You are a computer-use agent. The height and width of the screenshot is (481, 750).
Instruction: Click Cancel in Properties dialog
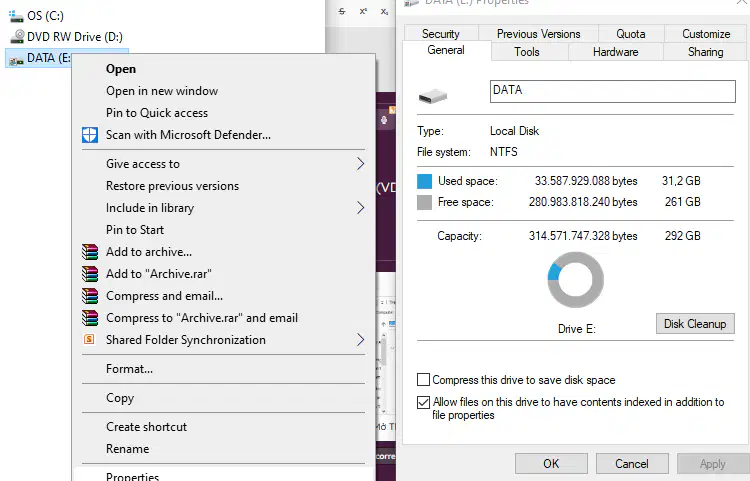[632, 463]
